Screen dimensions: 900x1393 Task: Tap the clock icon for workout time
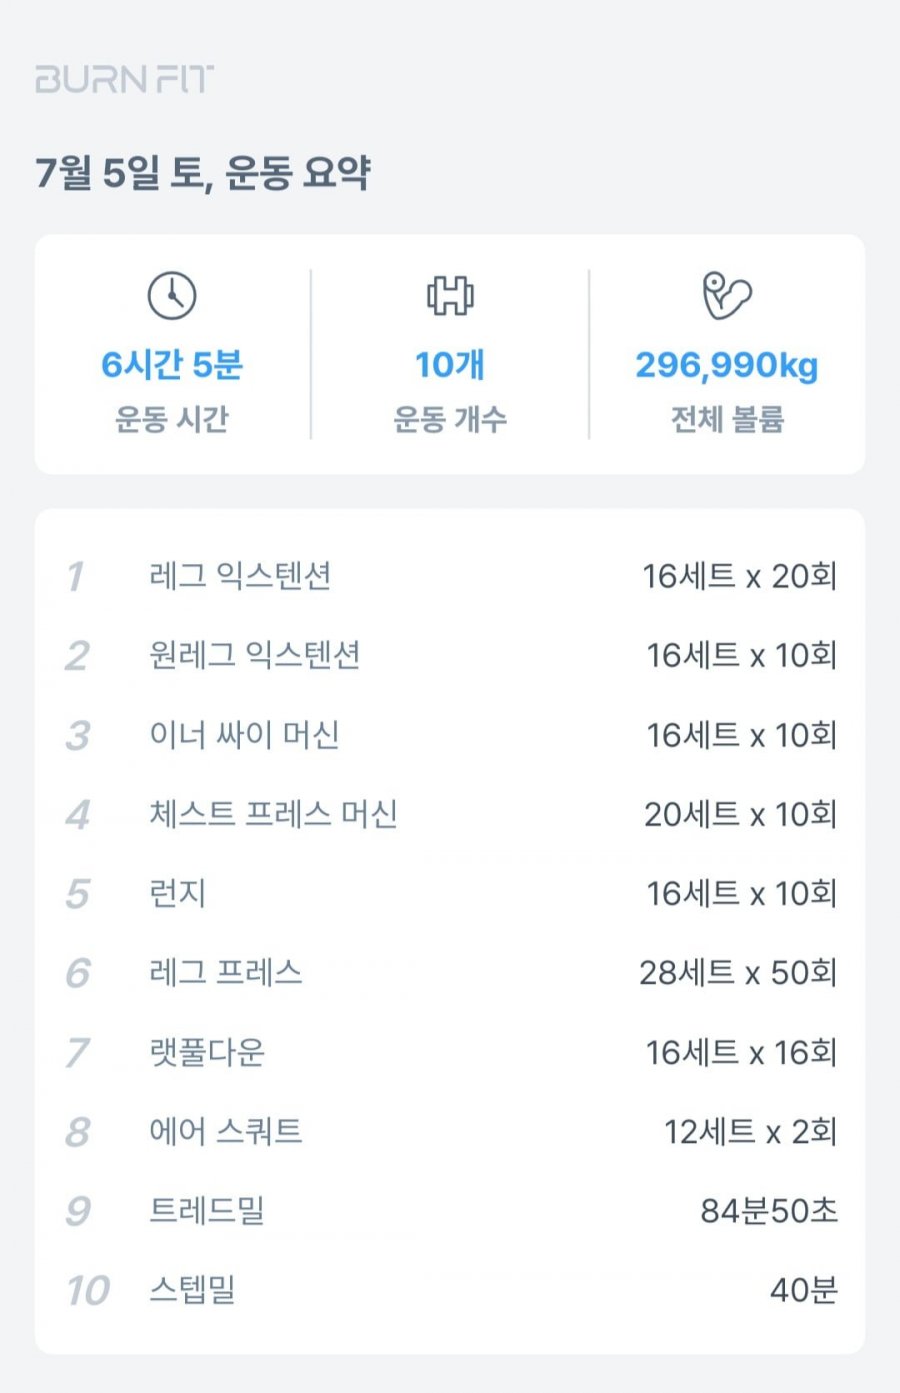coord(172,296)
